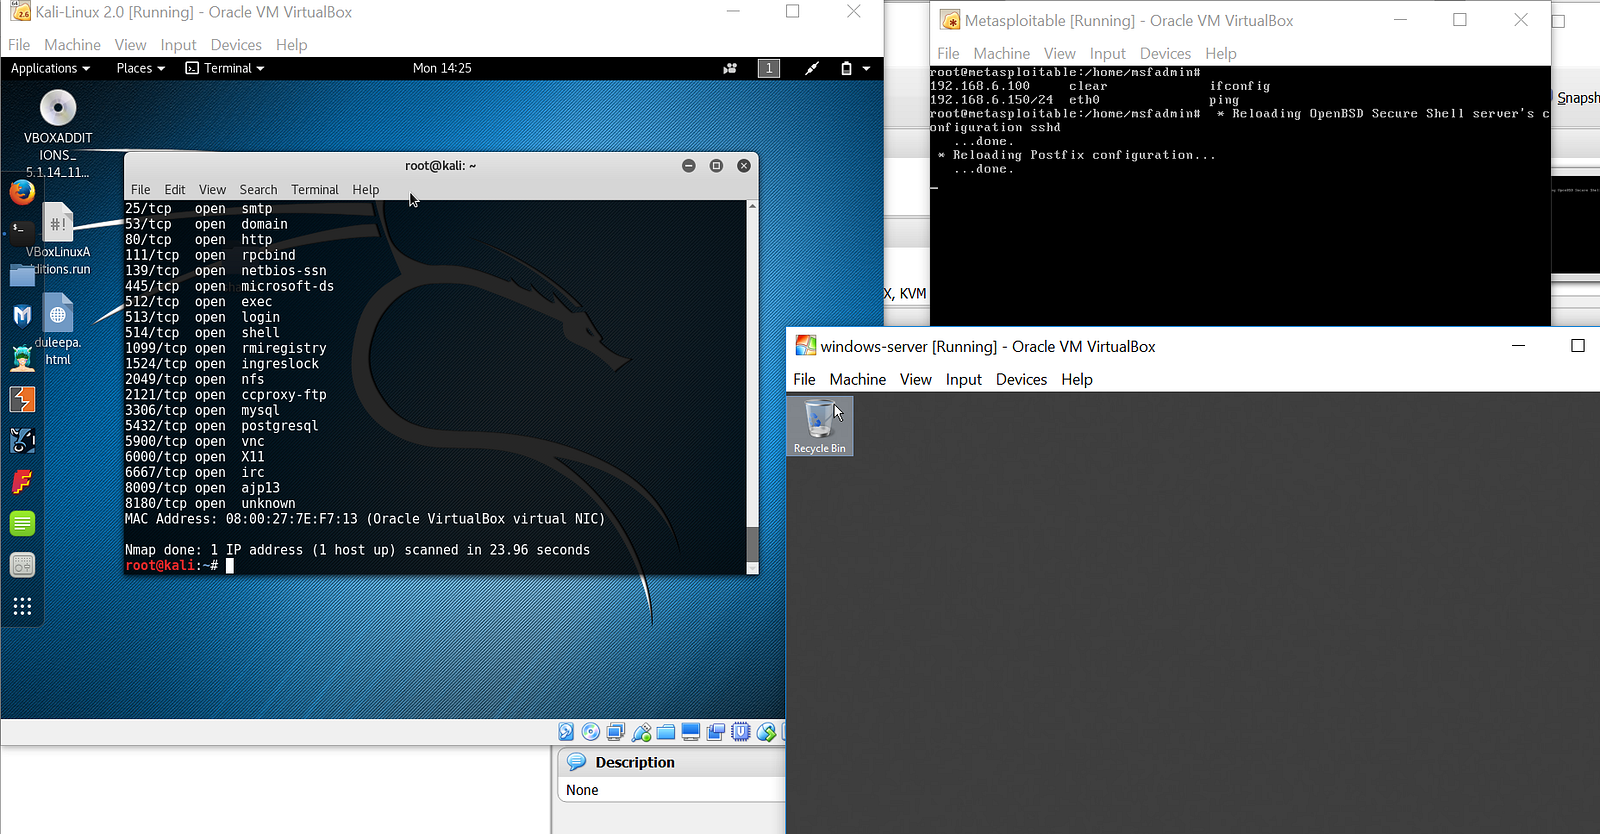Launch Faraday red F icon in dock
The width and height of the screenshot is (1600, 834).
(x=22, y=482)
